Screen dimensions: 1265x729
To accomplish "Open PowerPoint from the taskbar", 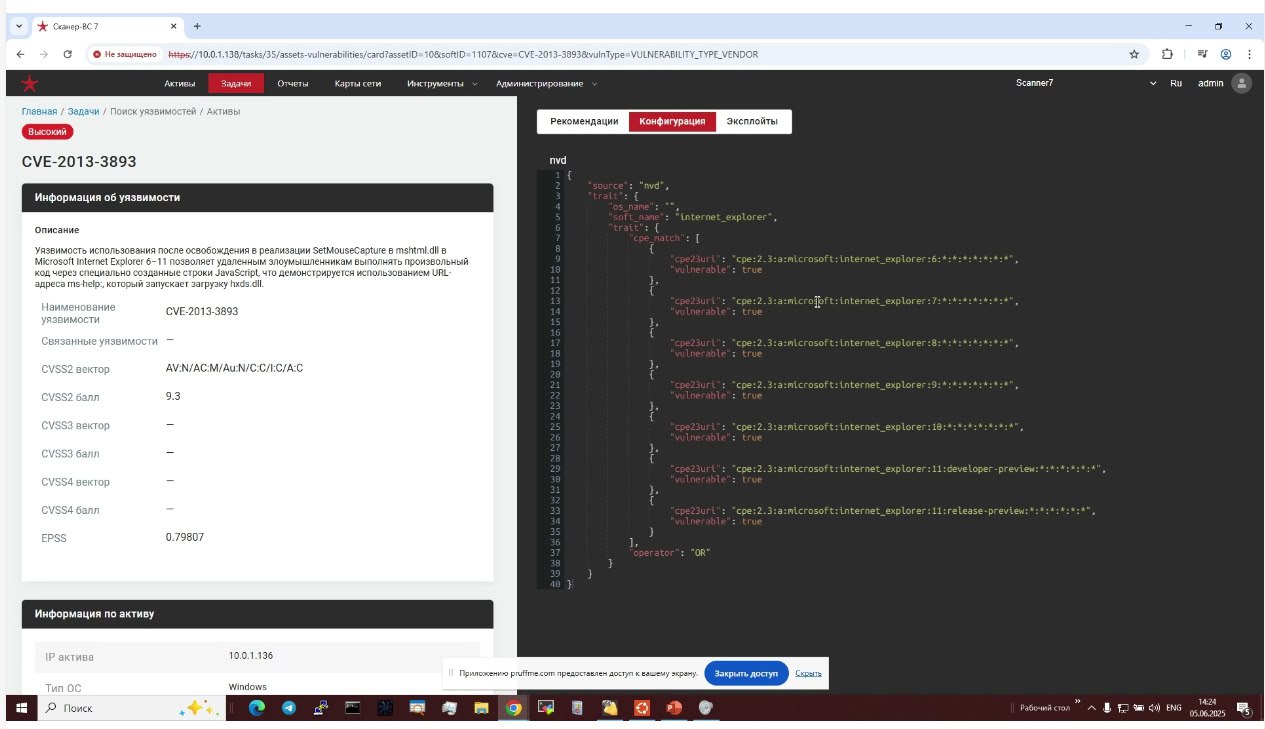I will pyautogui.click(x=674, y=708).
